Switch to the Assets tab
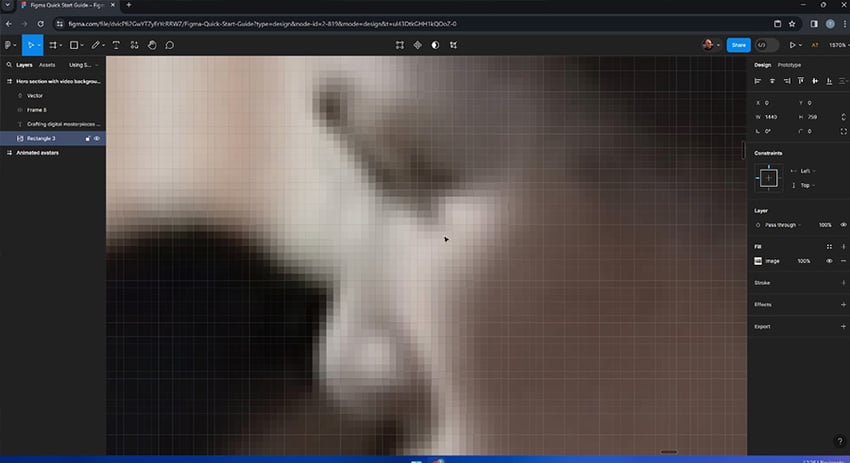This screenshot has width=850, height=463. coord(47,65)
